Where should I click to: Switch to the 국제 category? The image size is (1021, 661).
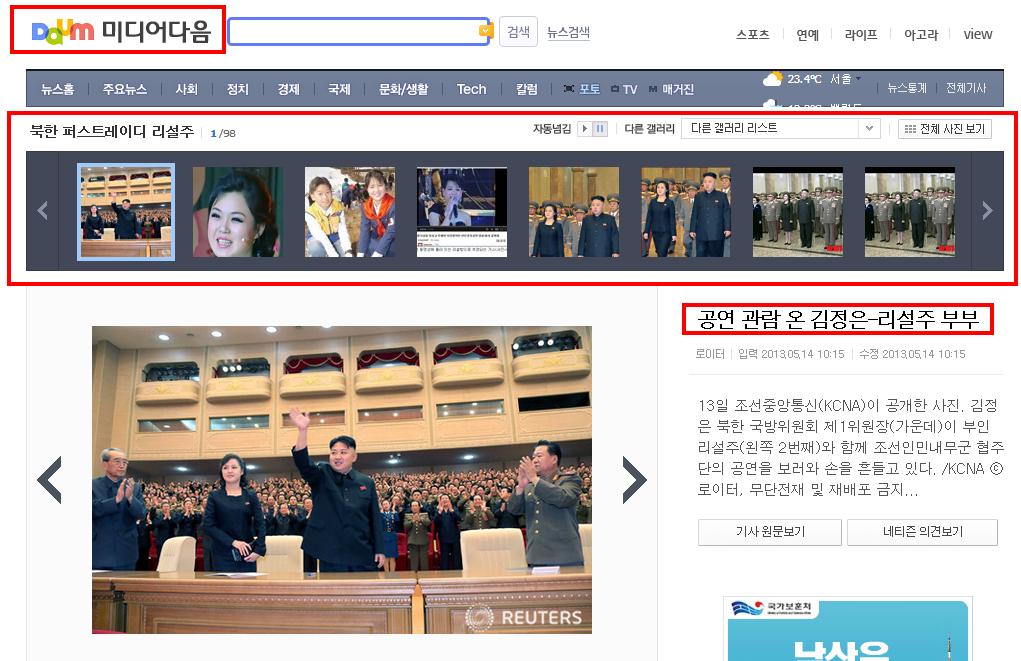(x=339, y=89)
